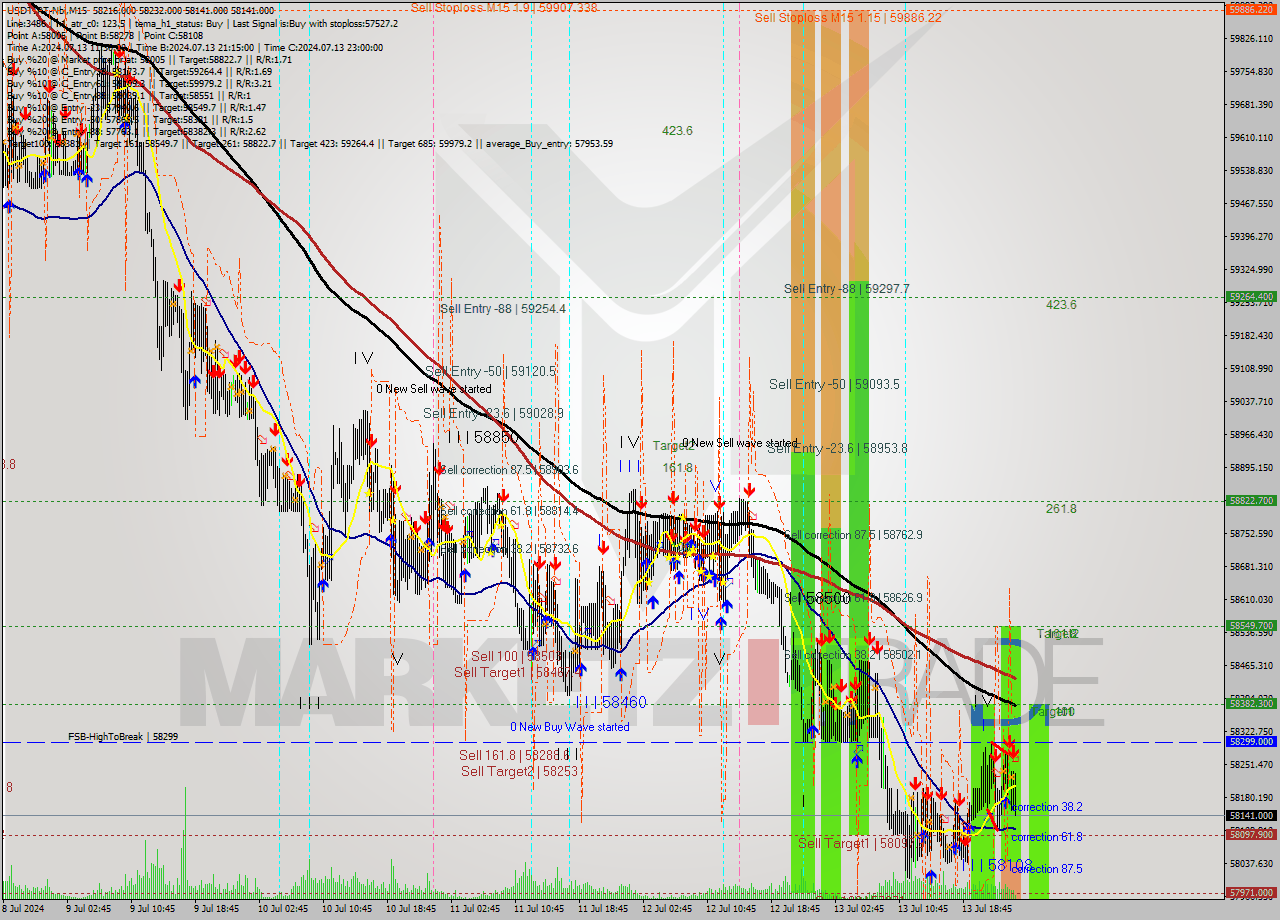Click the Sell correction 87.5 | 58762.9 label
The image size is (1280, 920).
coord(854,535)
